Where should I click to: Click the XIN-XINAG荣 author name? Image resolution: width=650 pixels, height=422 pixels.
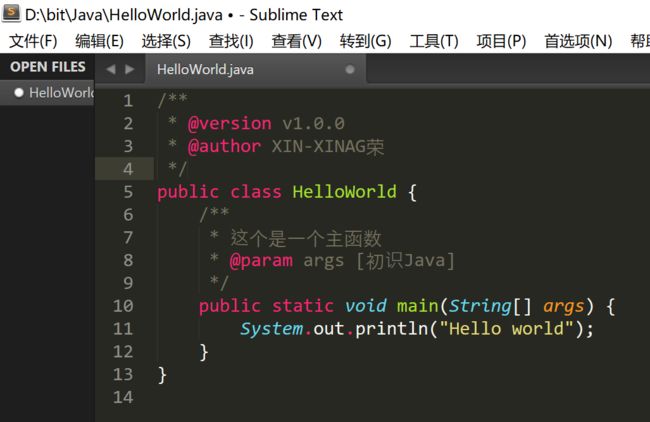pyautogui.click(x=328, y=146)
